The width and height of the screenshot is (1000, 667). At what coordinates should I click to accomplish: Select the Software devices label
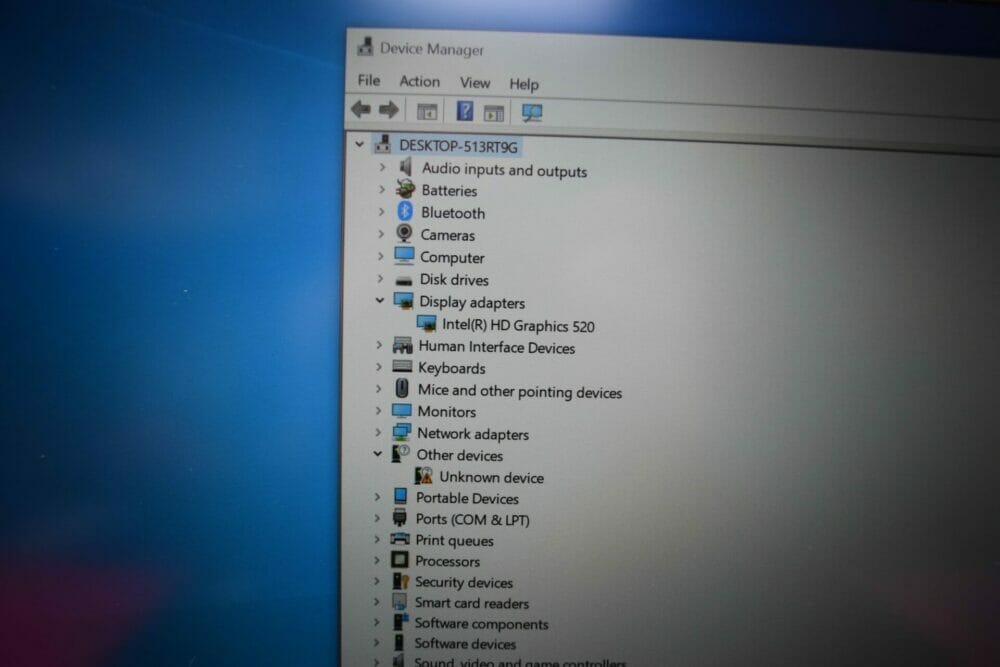465,644
